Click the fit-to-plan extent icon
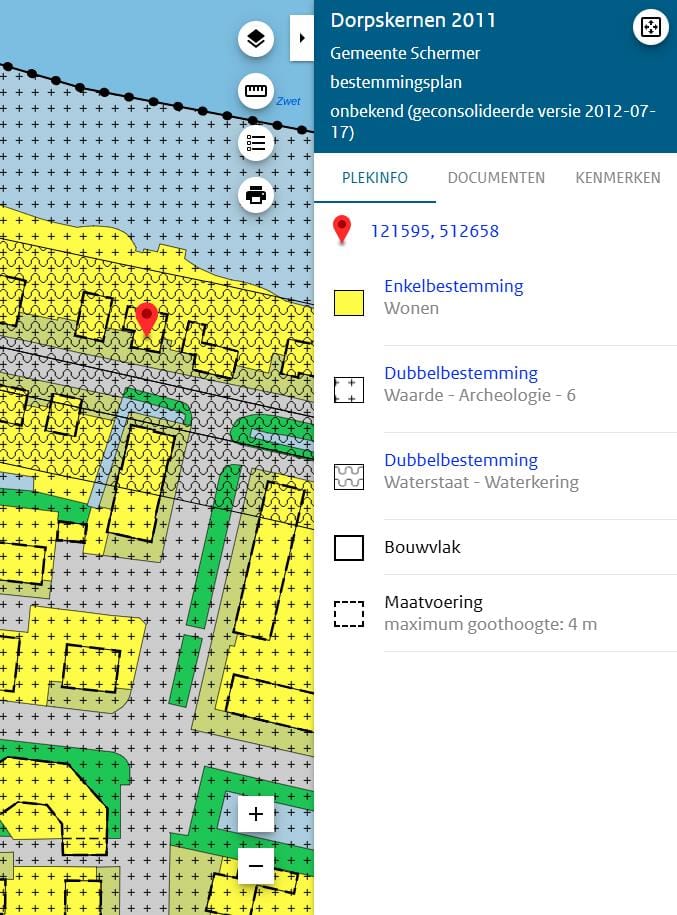 point(650,27)
